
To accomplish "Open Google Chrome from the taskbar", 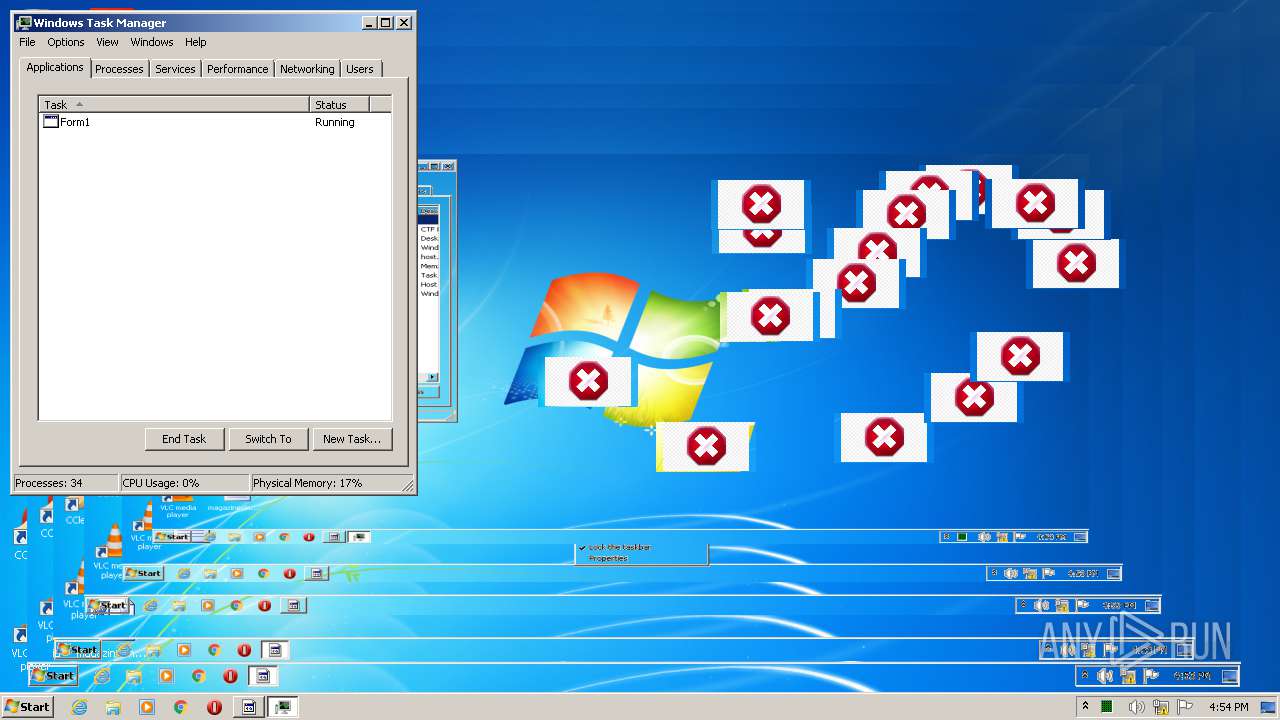I will point(181,707).
